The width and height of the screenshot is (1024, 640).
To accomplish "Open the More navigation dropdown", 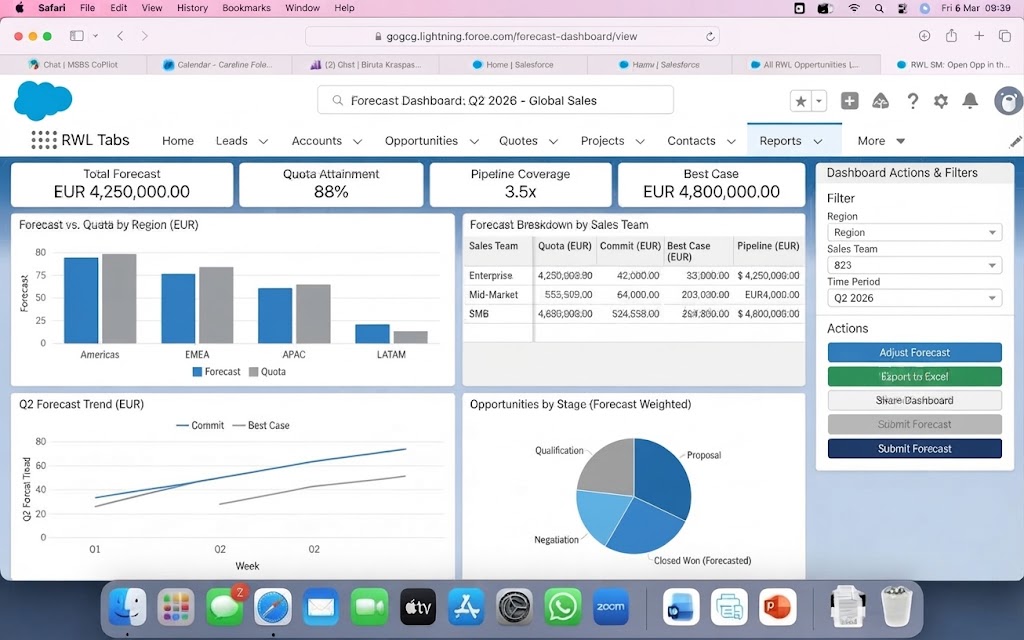I will click(x=881, y=140).
